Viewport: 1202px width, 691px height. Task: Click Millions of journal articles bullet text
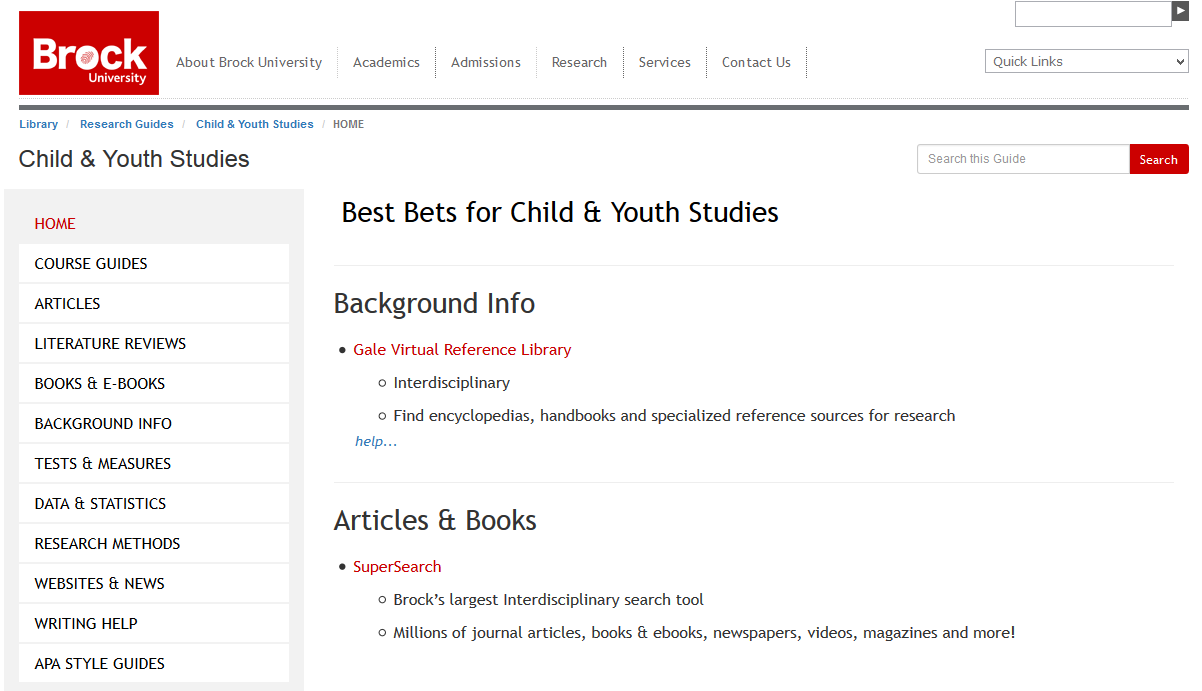[704, 633]
